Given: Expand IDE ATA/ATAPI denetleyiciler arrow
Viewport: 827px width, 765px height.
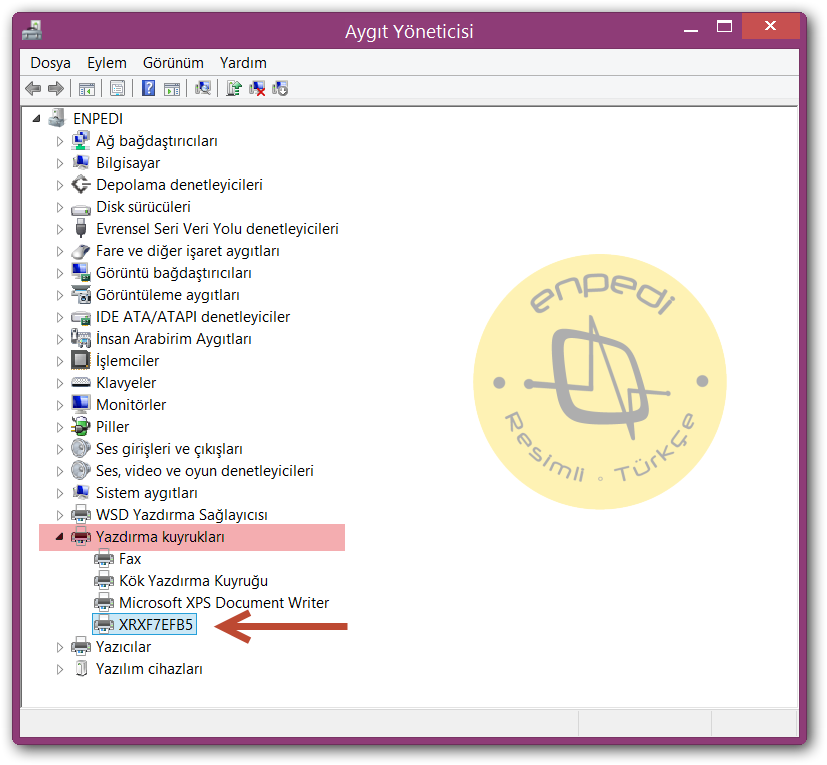Looking at the screenshot, I should point(60,317).
